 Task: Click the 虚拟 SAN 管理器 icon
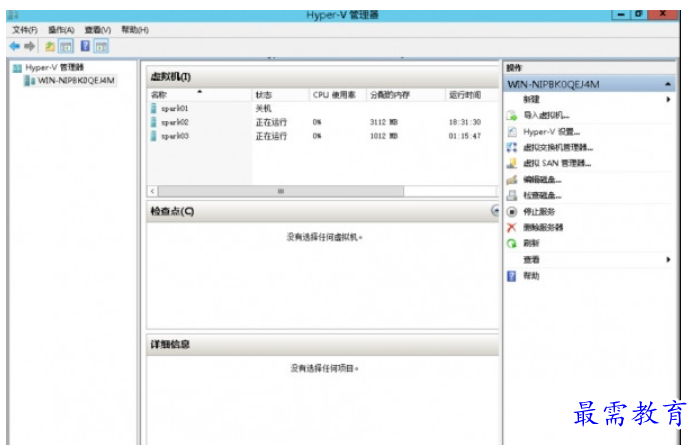[512, 164]
